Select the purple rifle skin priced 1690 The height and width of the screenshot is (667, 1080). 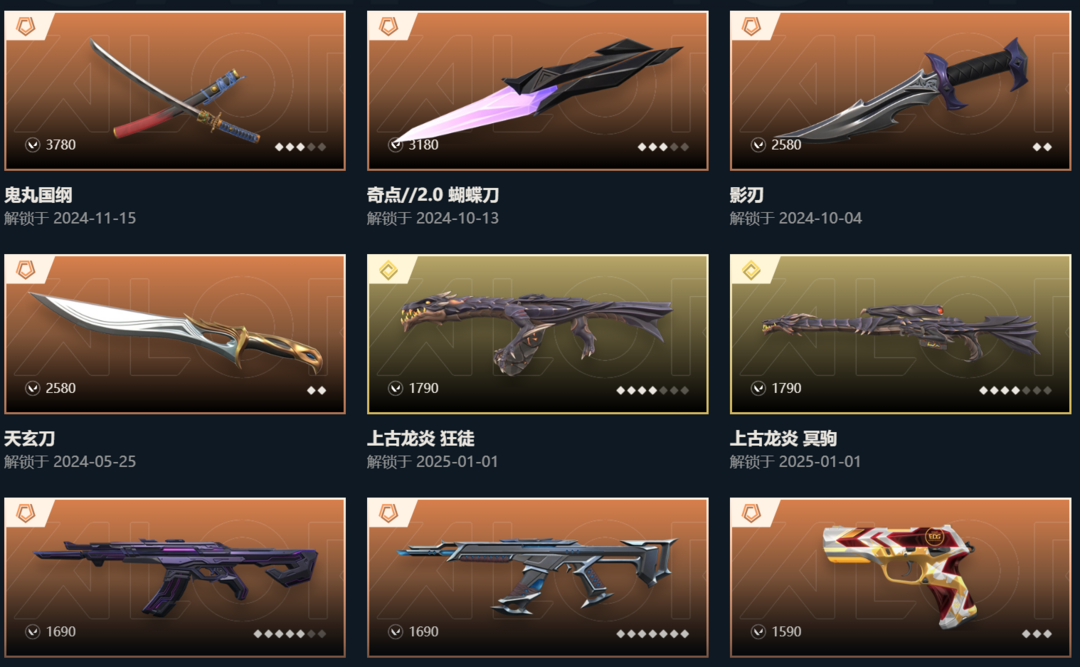point(175,577)
